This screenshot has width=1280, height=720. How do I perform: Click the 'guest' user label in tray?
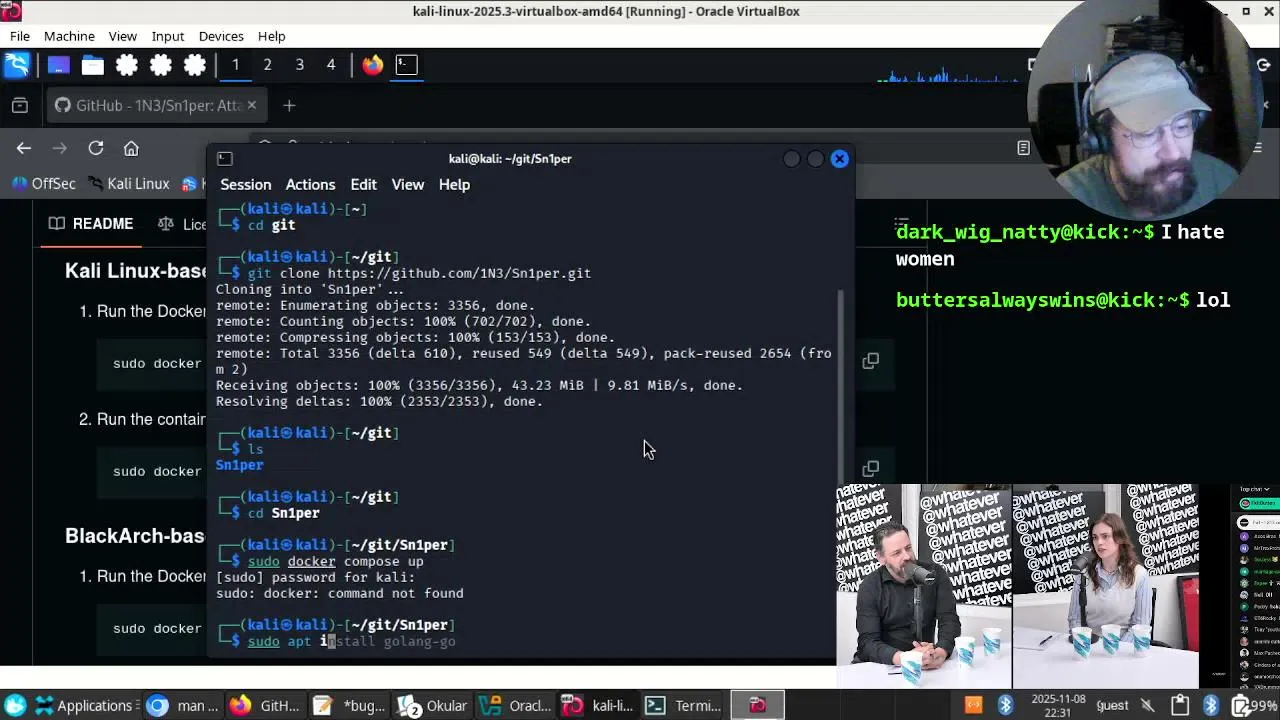click(1112, 706)
